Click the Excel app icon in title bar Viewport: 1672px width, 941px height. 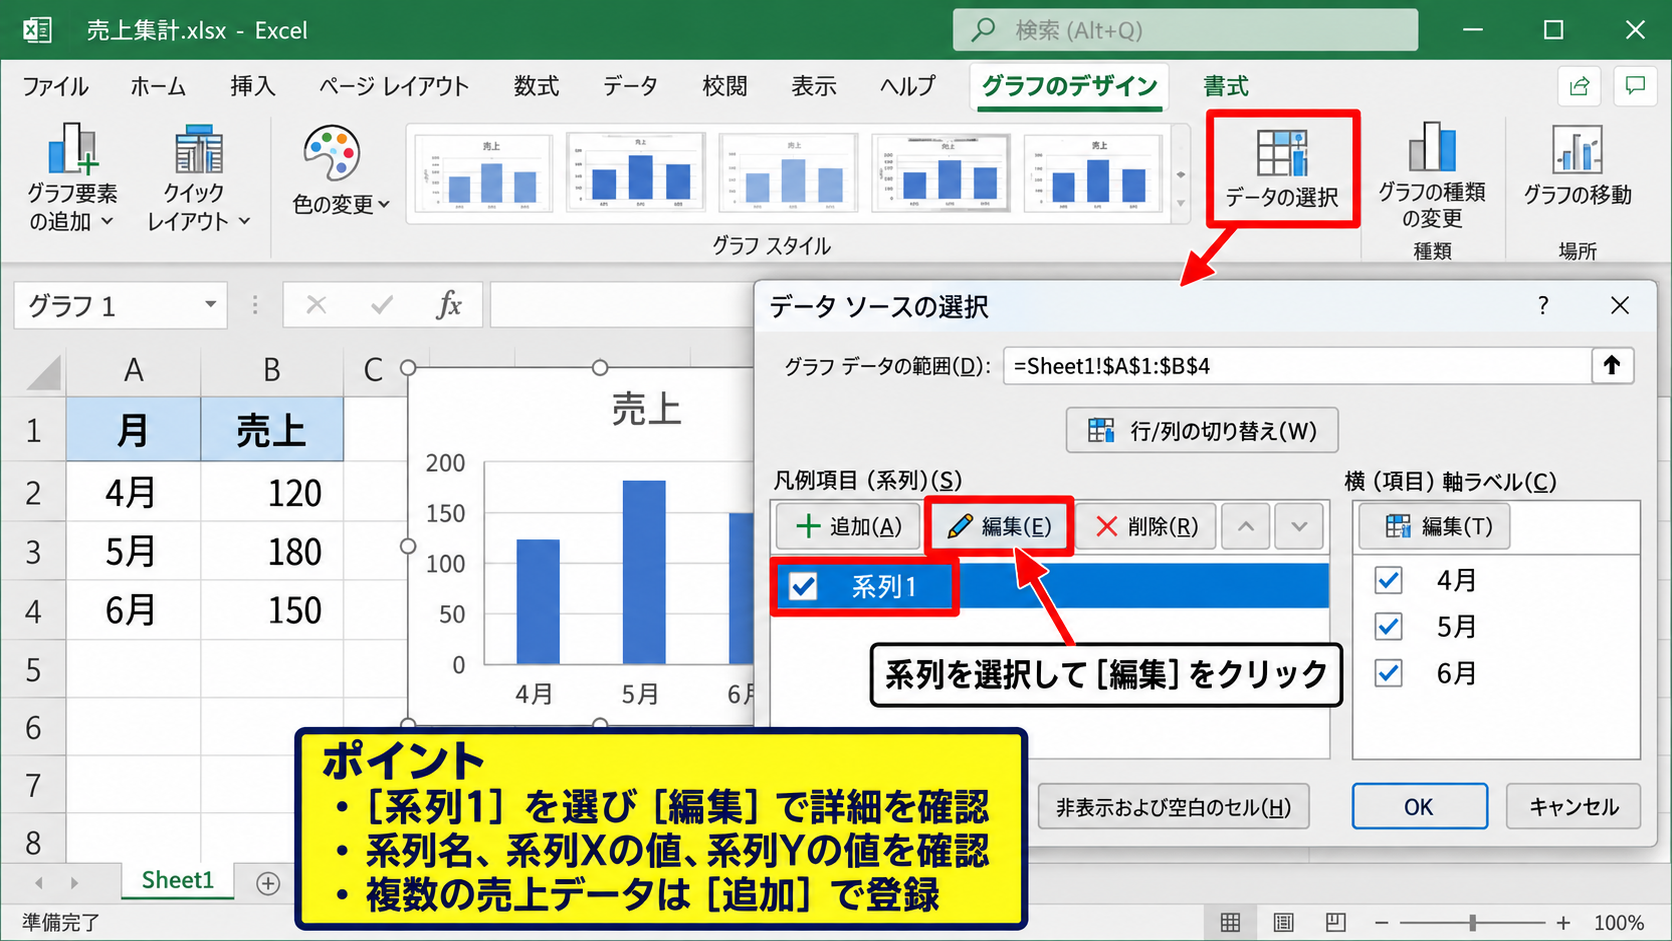pyautogui.click(x=37, y=30)
